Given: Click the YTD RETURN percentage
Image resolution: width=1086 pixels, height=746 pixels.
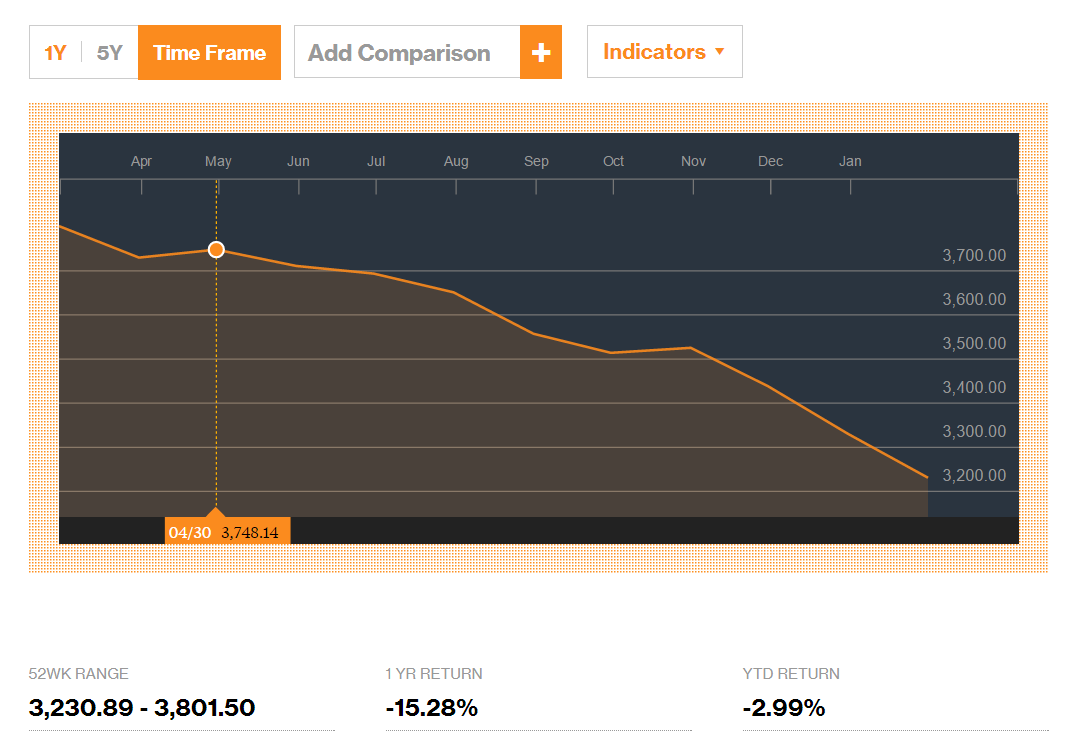Looking at the screenshot, I should pos(784,708).
